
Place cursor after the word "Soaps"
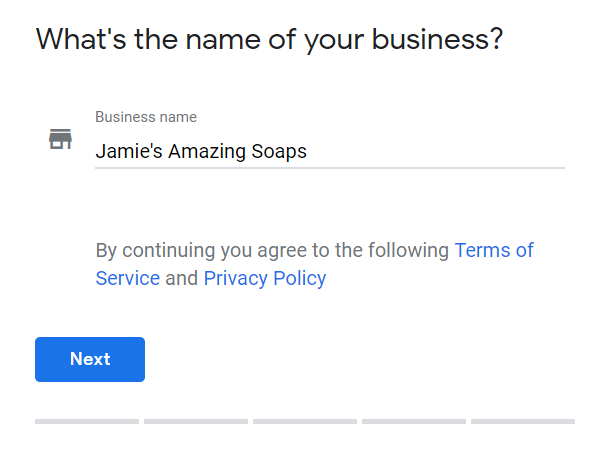(308, 152)
